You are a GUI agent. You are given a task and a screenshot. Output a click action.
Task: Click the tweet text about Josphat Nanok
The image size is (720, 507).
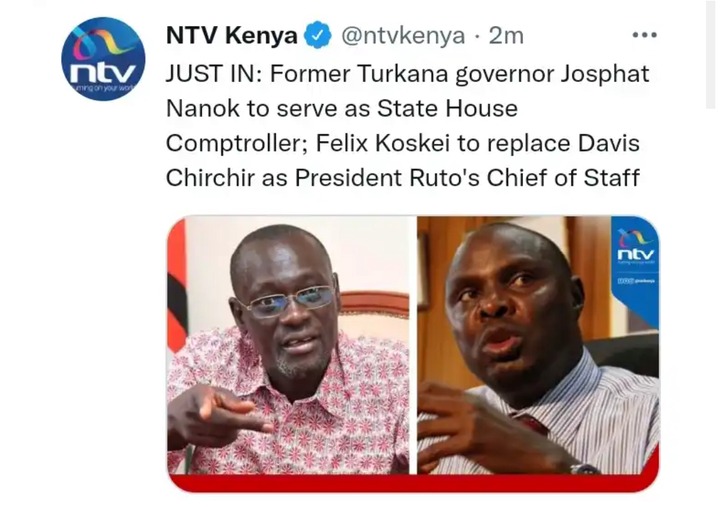tap(407, 126)
